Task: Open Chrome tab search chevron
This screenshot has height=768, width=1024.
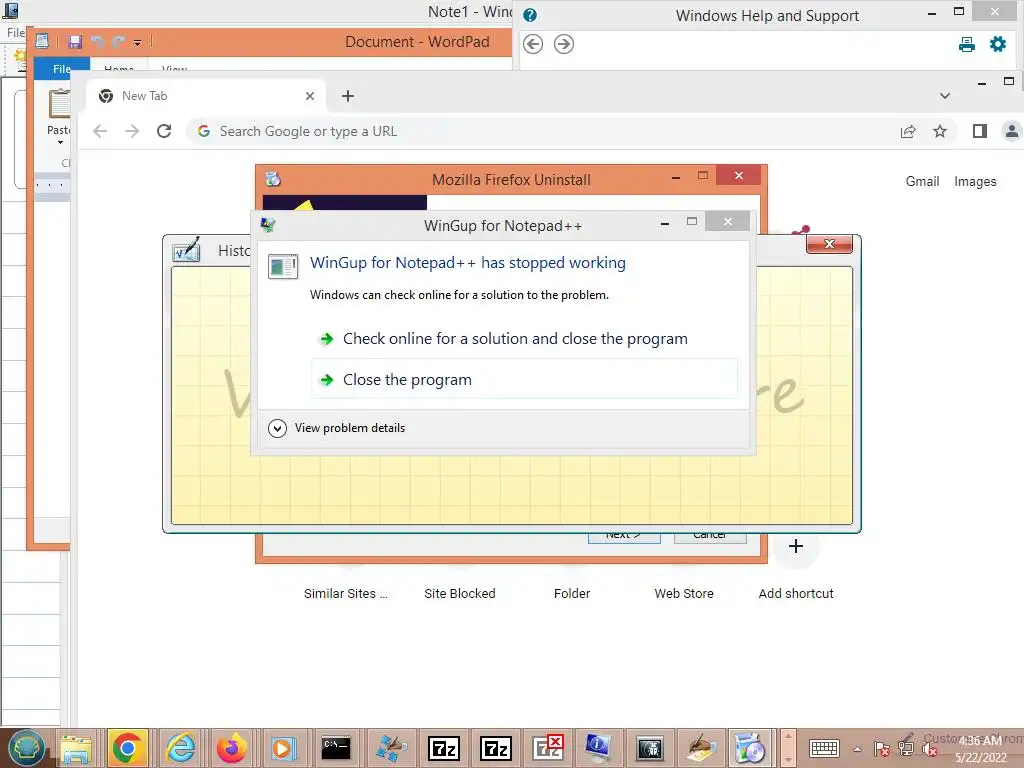Action: (x=944, y=96)
